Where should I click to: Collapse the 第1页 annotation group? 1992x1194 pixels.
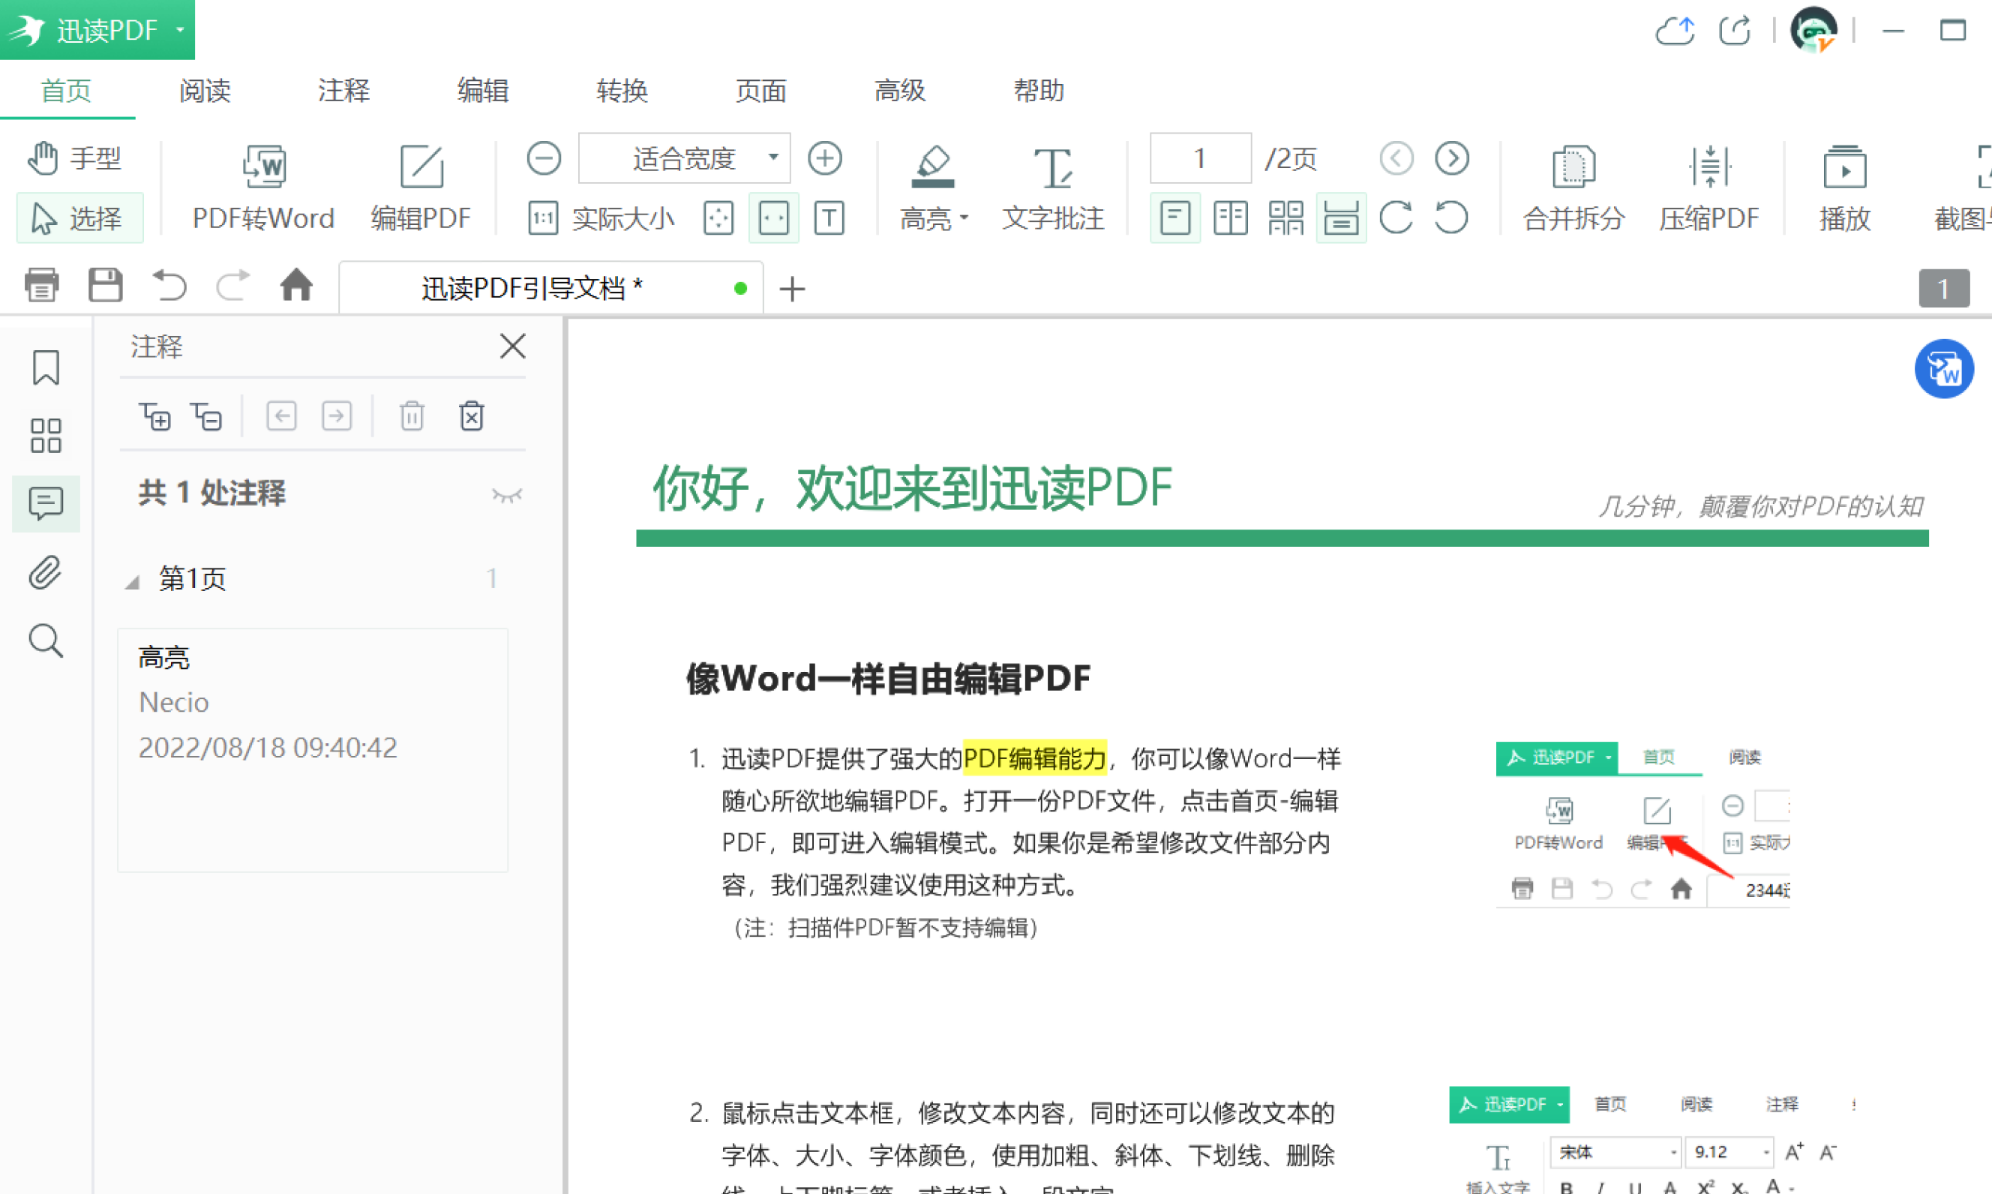132,580
